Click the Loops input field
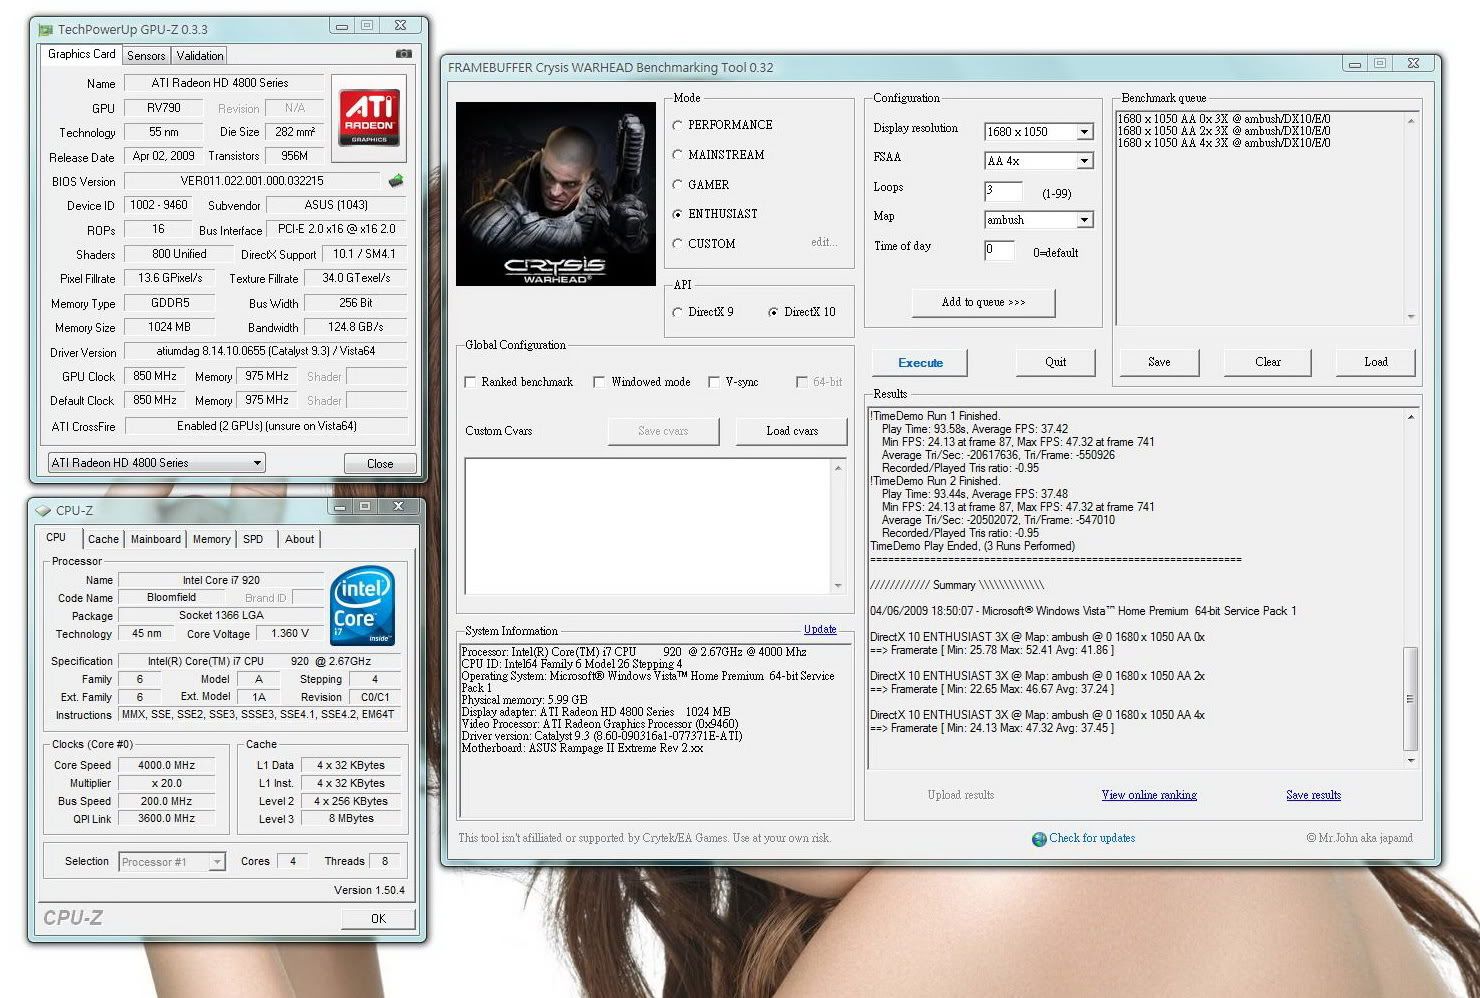The height and width of the screenshot is (998, 1480). tap(1003, 190)
